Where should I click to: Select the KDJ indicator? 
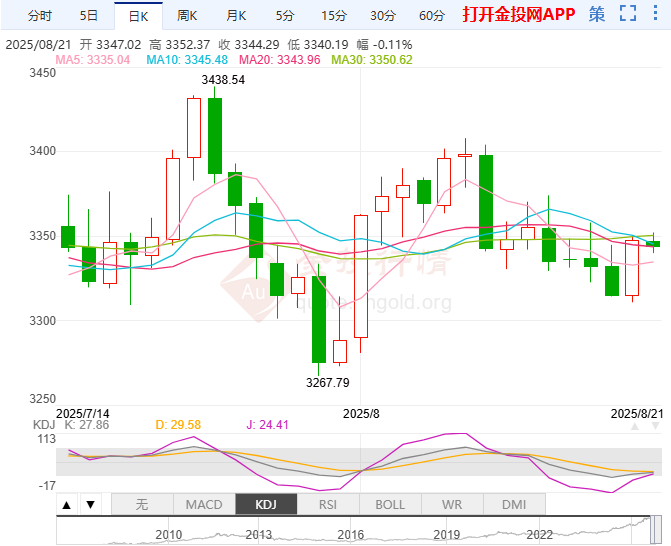click(x=266, y=504)
